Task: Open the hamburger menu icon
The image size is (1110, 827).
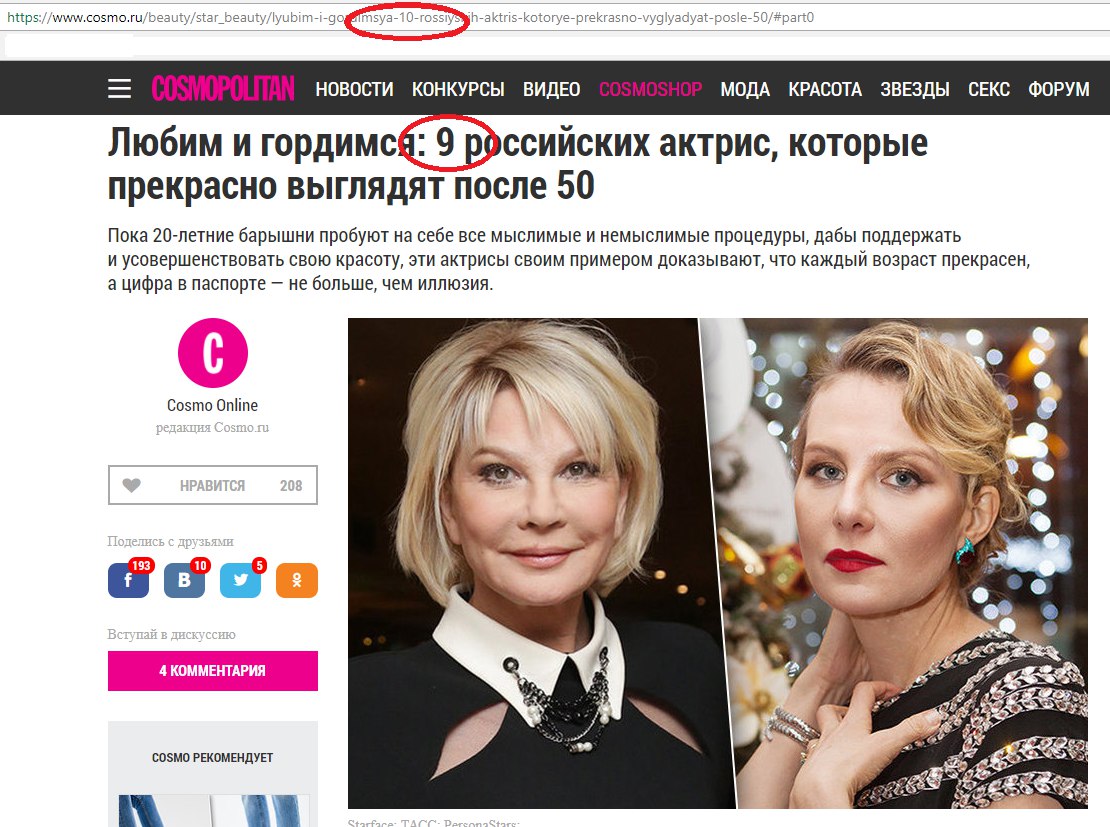Action: click(x=119, y=89)
